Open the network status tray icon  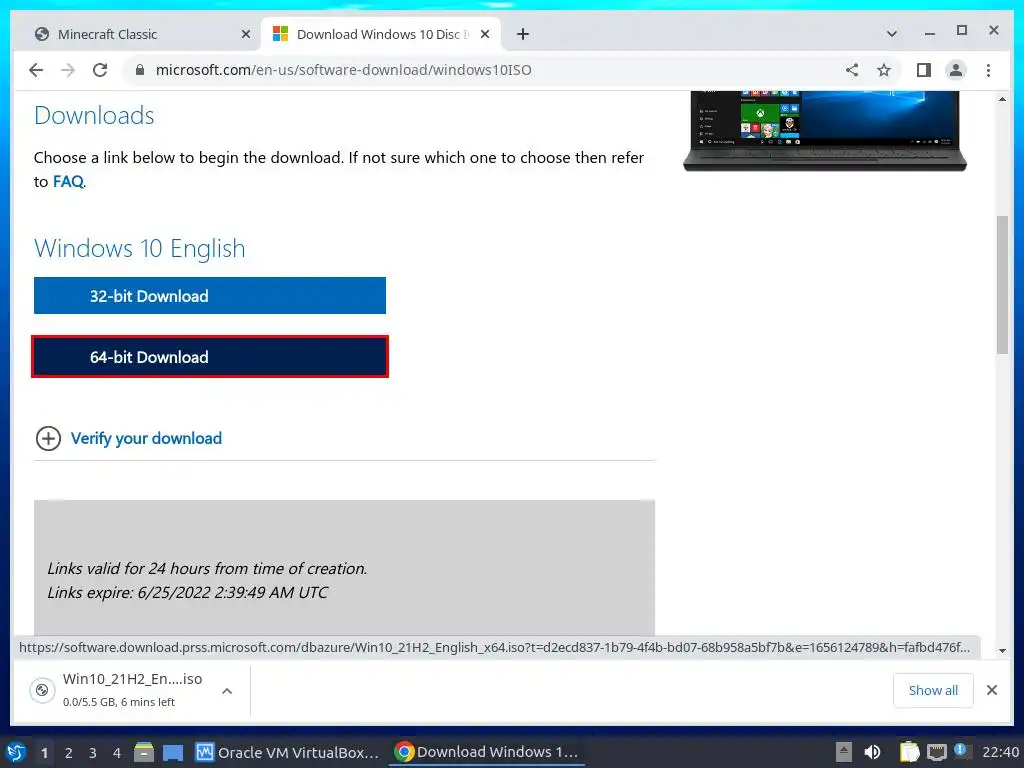pos(936,752)
